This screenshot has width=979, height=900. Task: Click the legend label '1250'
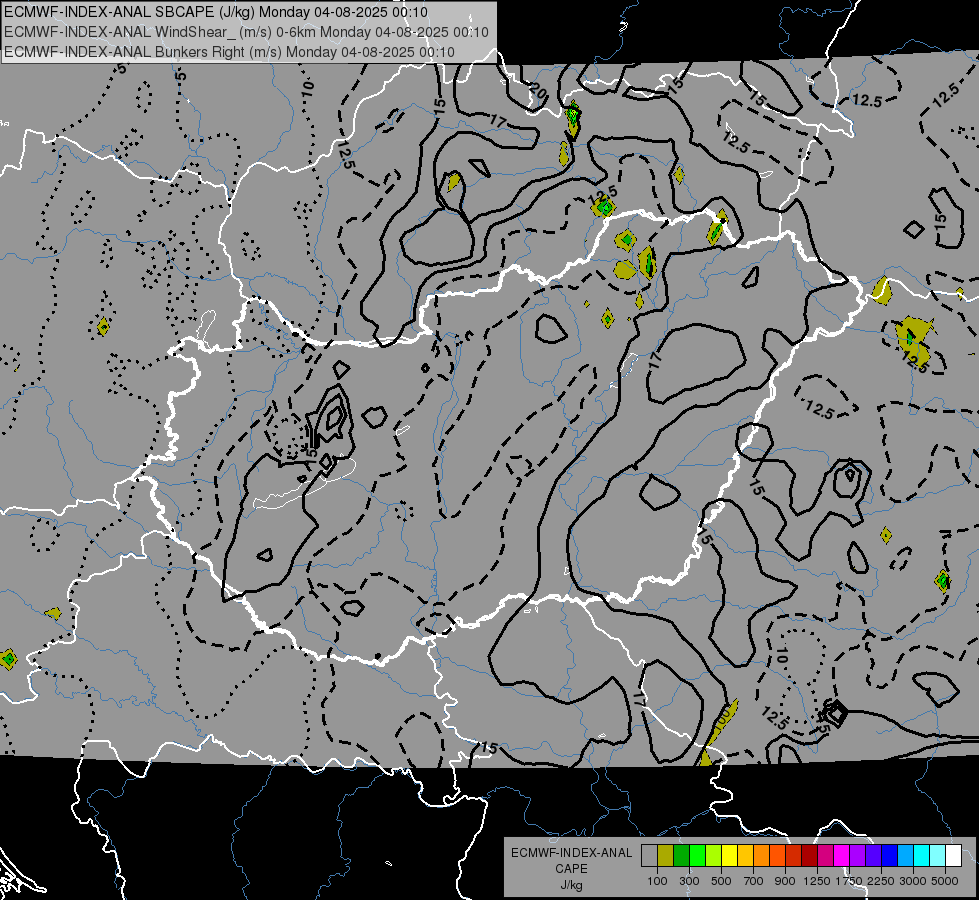coord(817,881)
